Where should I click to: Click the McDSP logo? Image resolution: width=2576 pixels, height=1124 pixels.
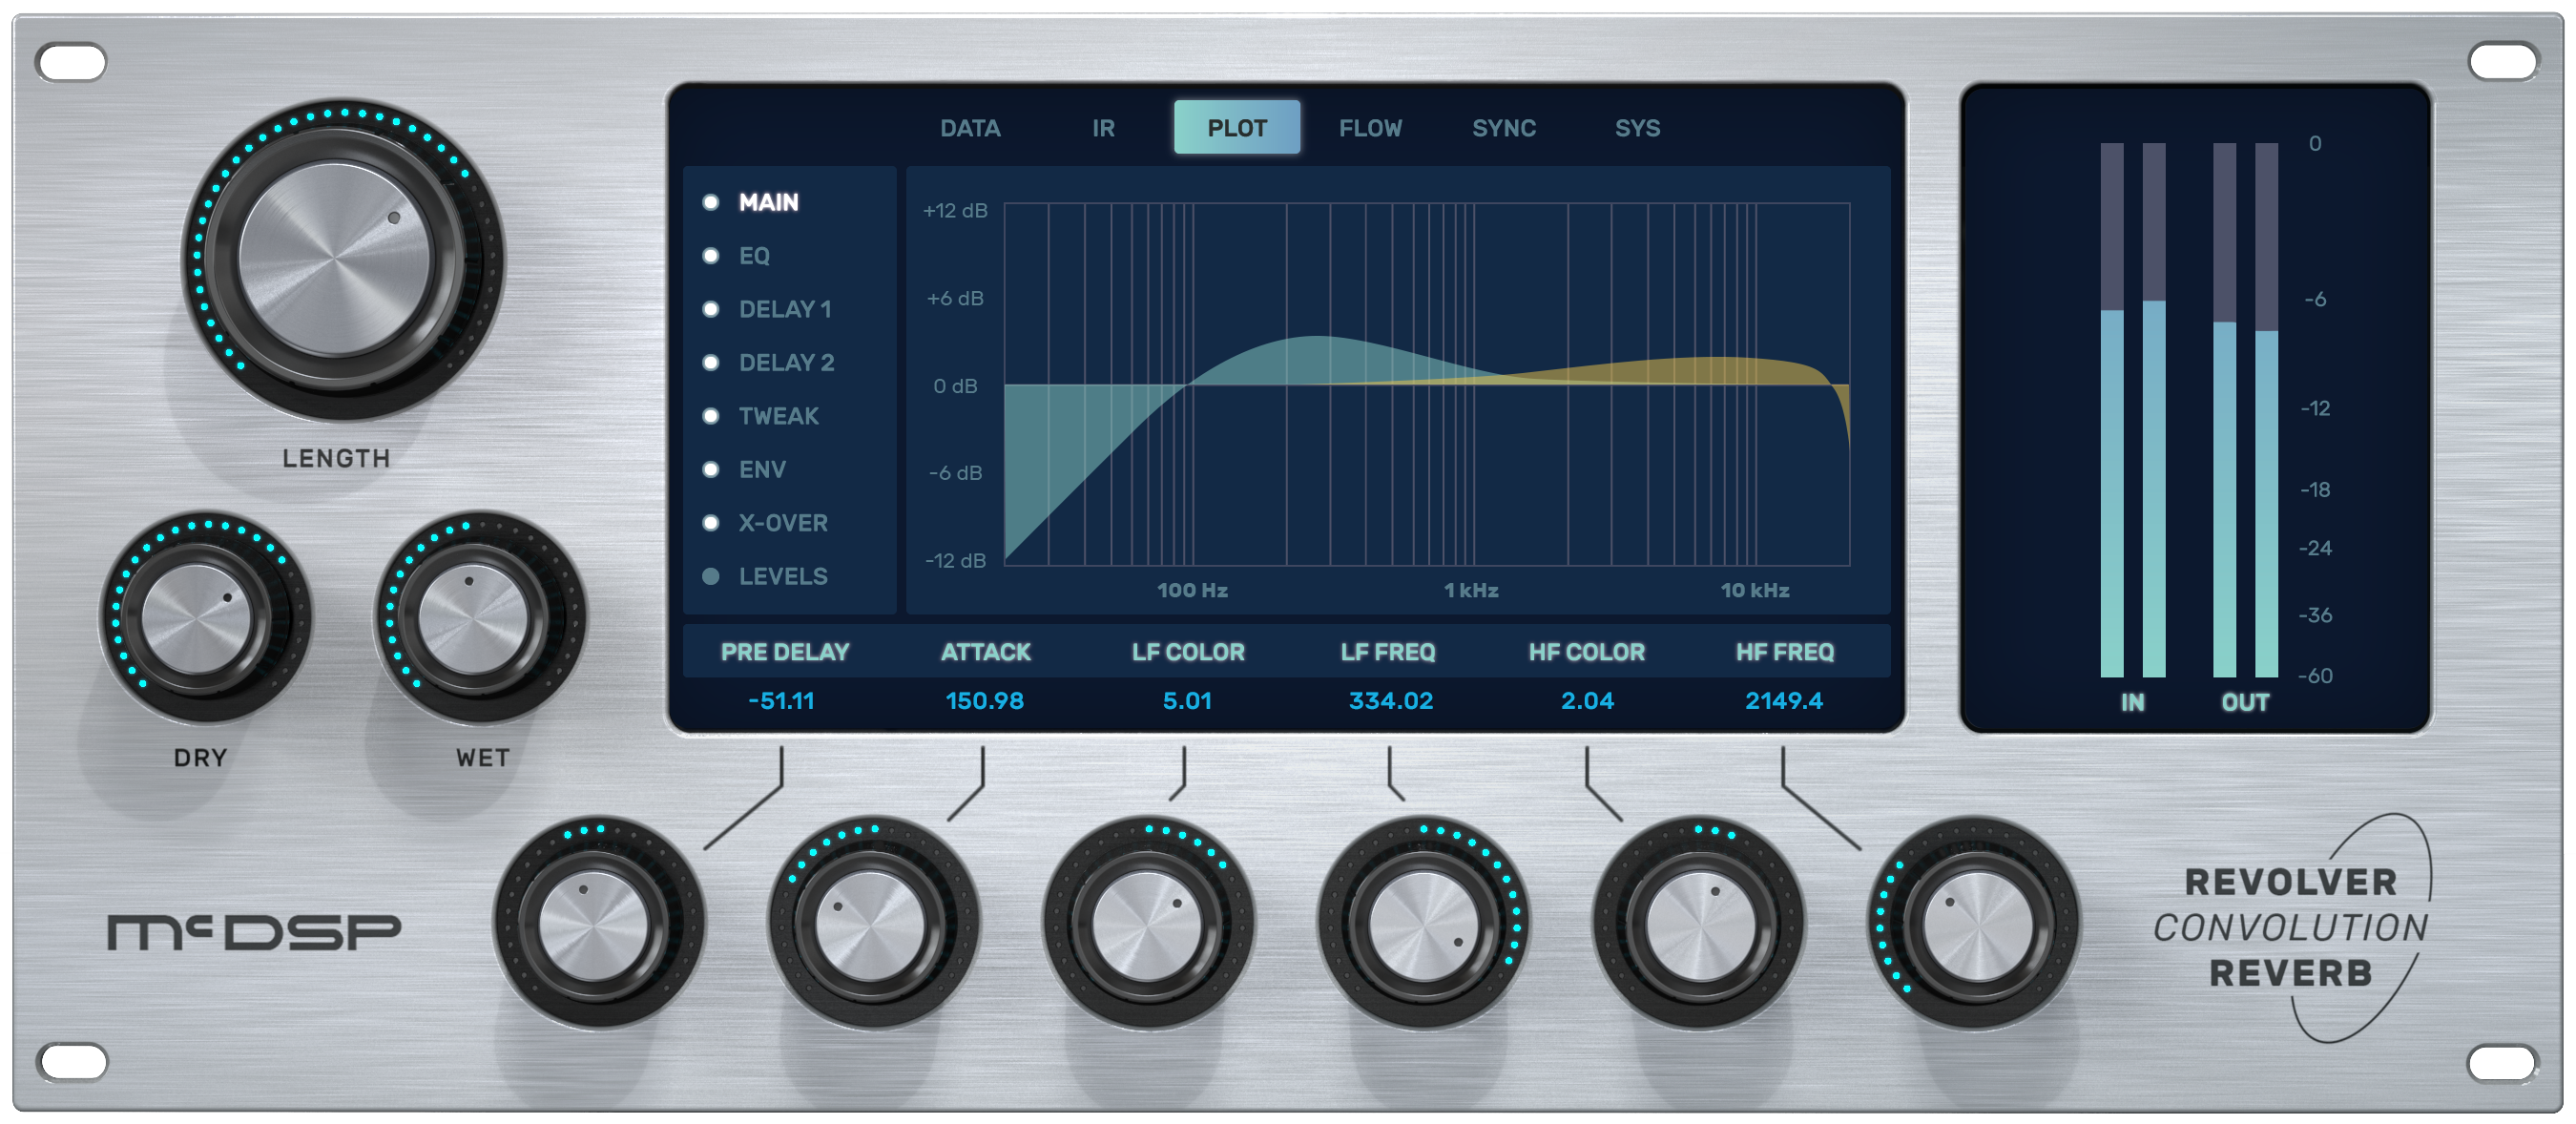(x=254, y=932)
